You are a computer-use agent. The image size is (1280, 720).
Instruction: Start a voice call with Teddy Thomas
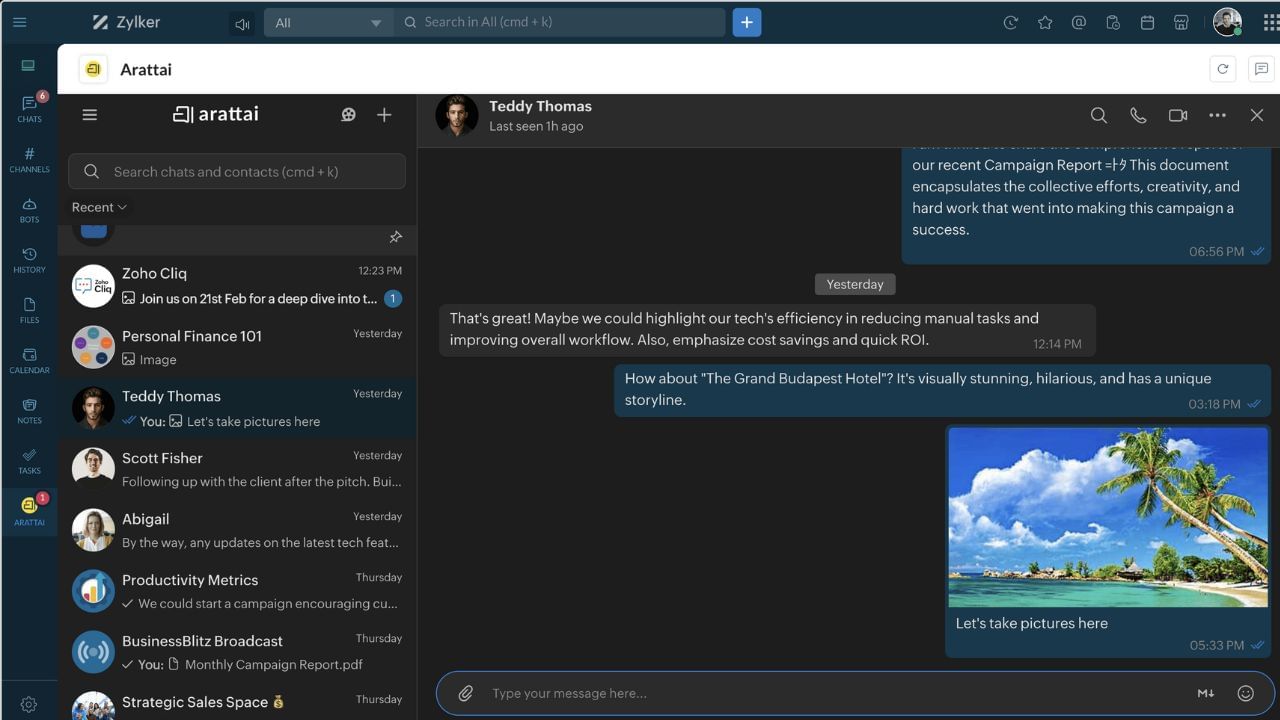coord(1138,116)
